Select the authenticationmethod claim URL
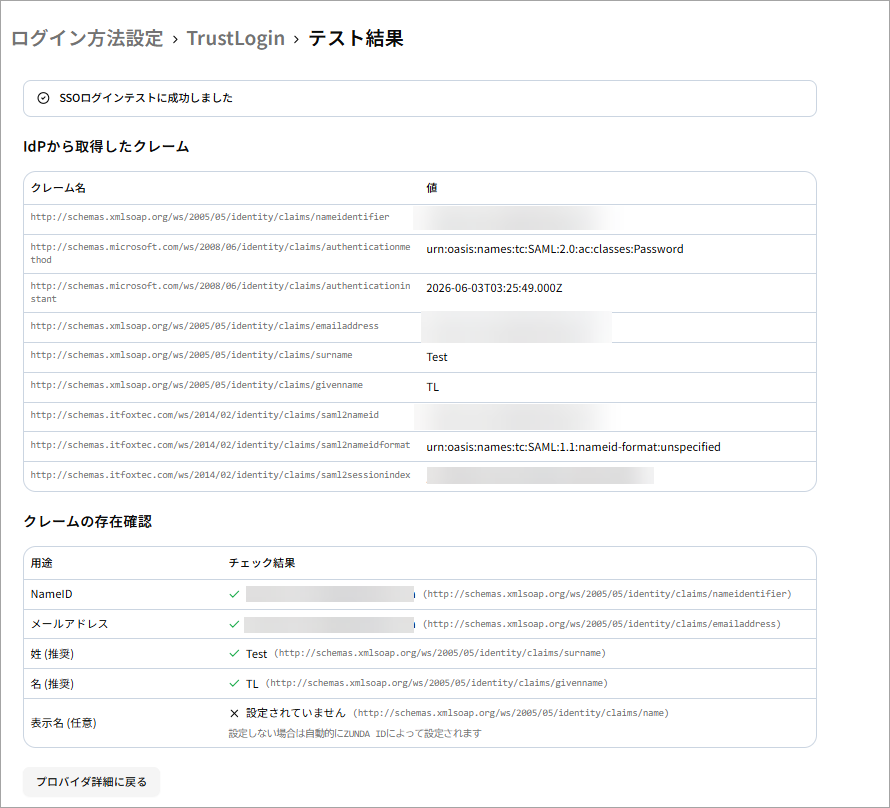 pyautogui.click(x=220, y=253)
